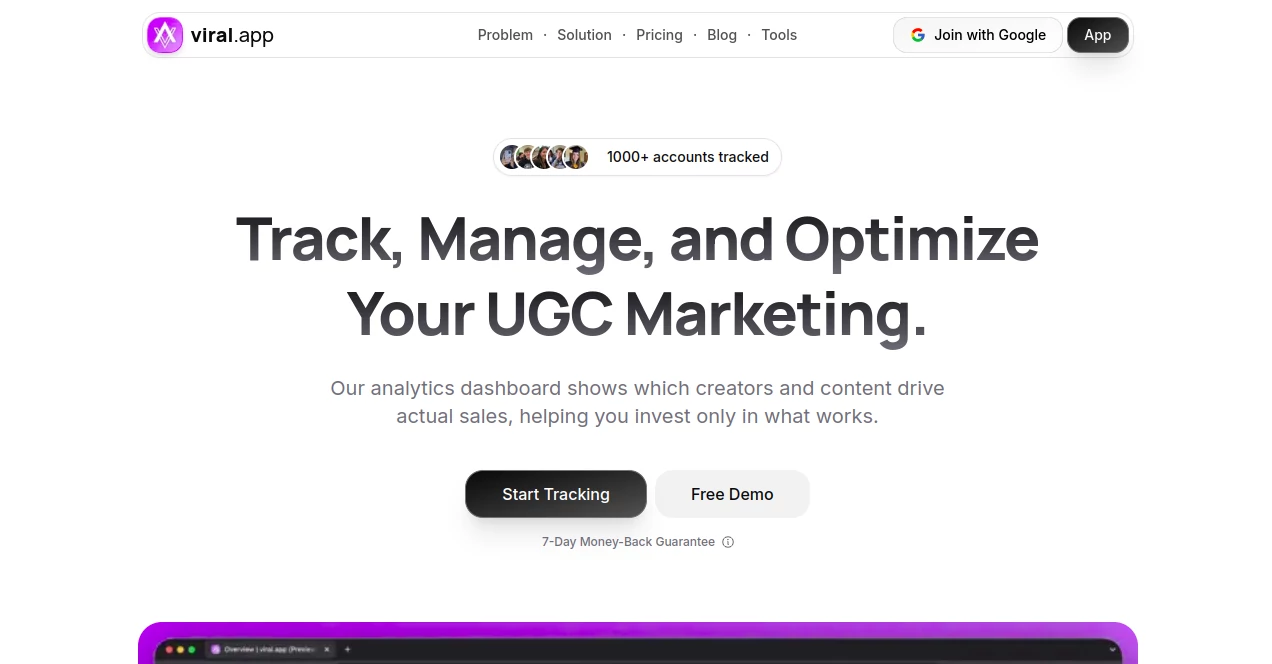The image size is (1272, 664).
Task: Click the Problem navigation link
Action: pos(505,35)
